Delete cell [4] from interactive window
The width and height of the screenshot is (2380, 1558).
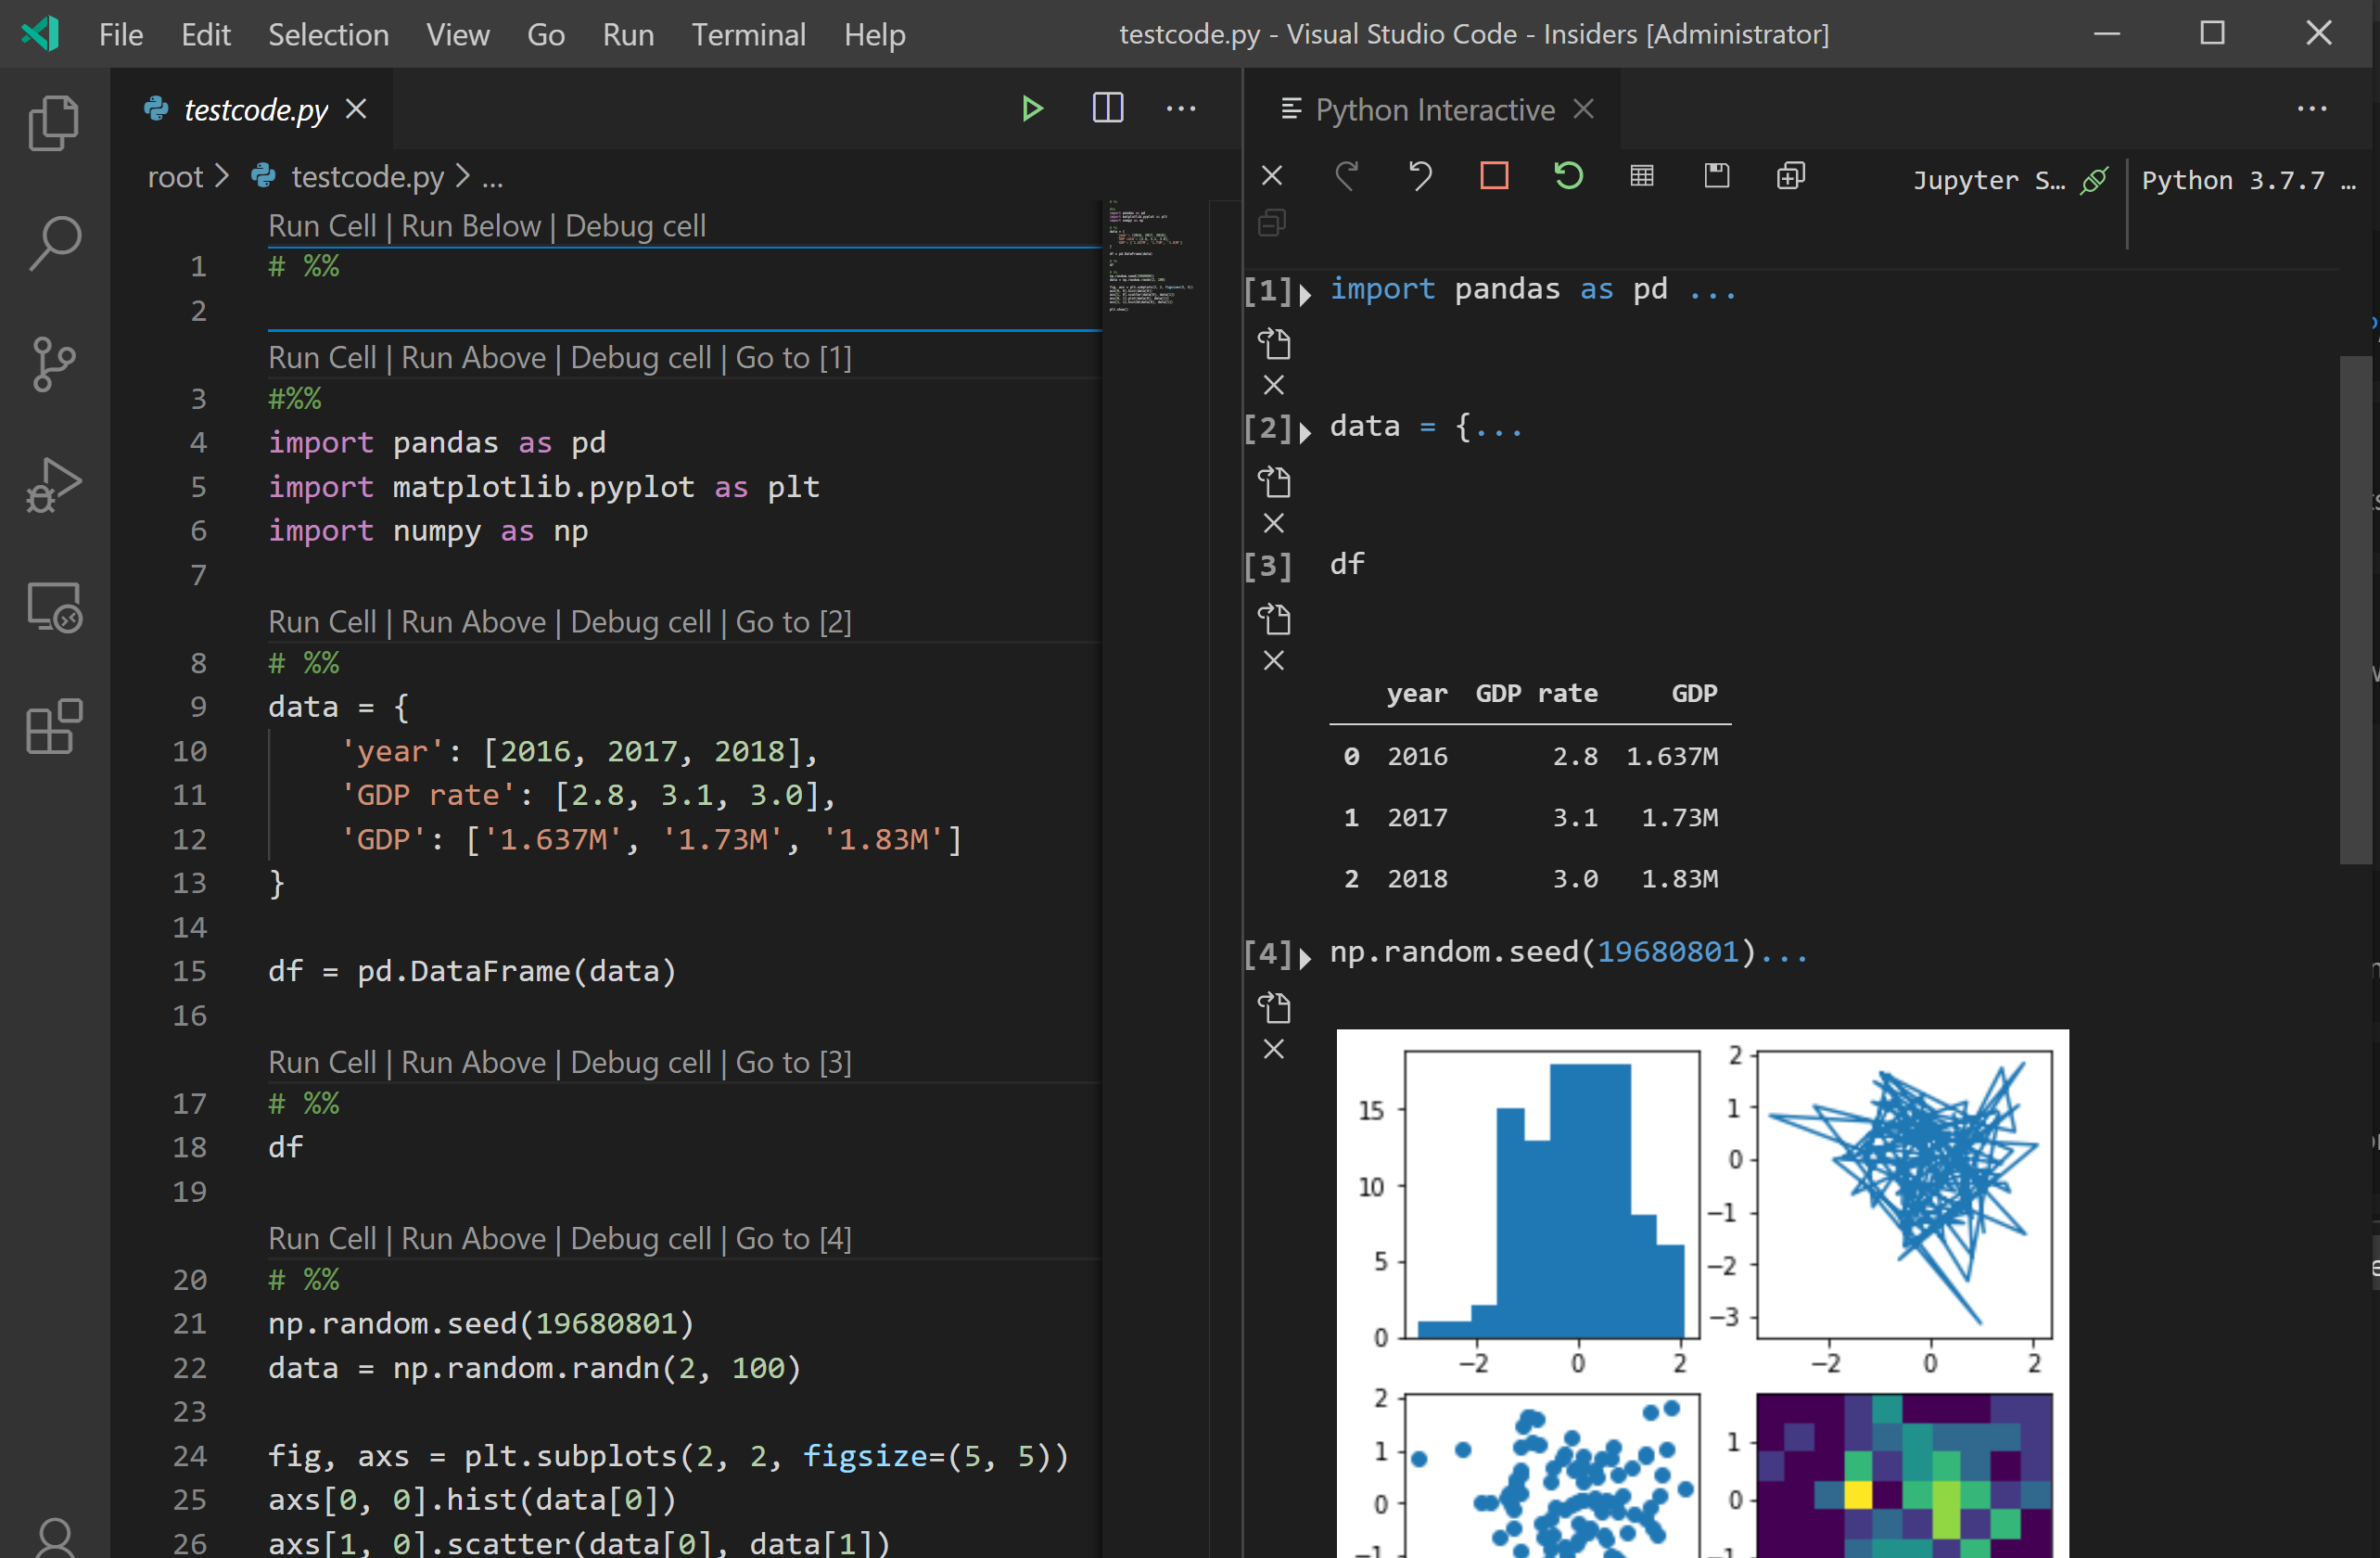1274,1049
